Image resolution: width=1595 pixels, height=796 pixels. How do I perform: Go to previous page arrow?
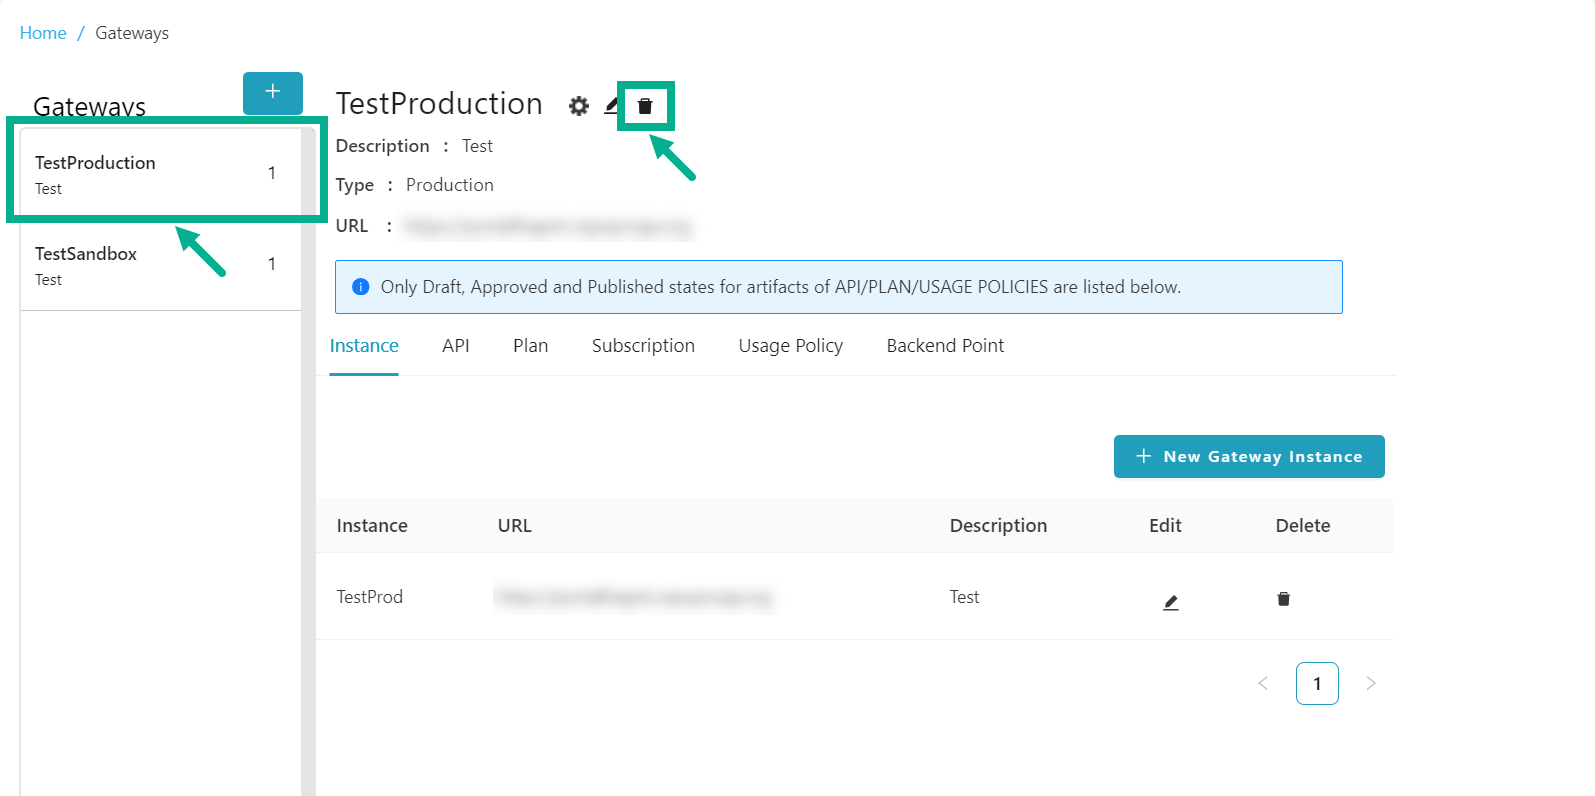(x=1263, y=684)
